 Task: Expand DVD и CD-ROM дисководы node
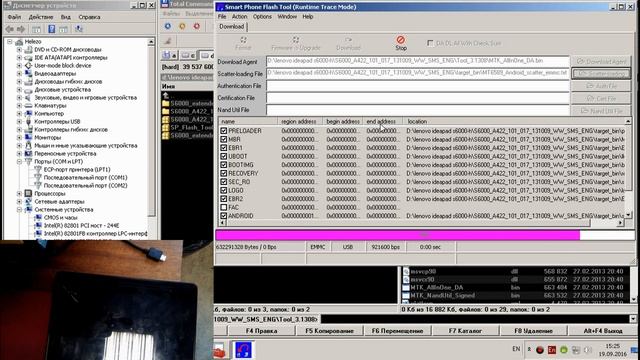pos(19,50)
